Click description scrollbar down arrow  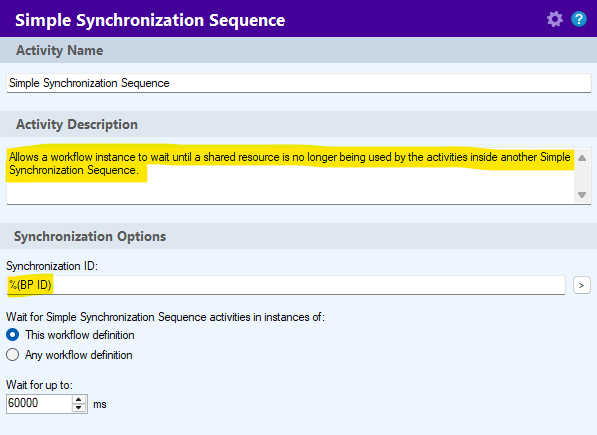click(x=582, y=194)
